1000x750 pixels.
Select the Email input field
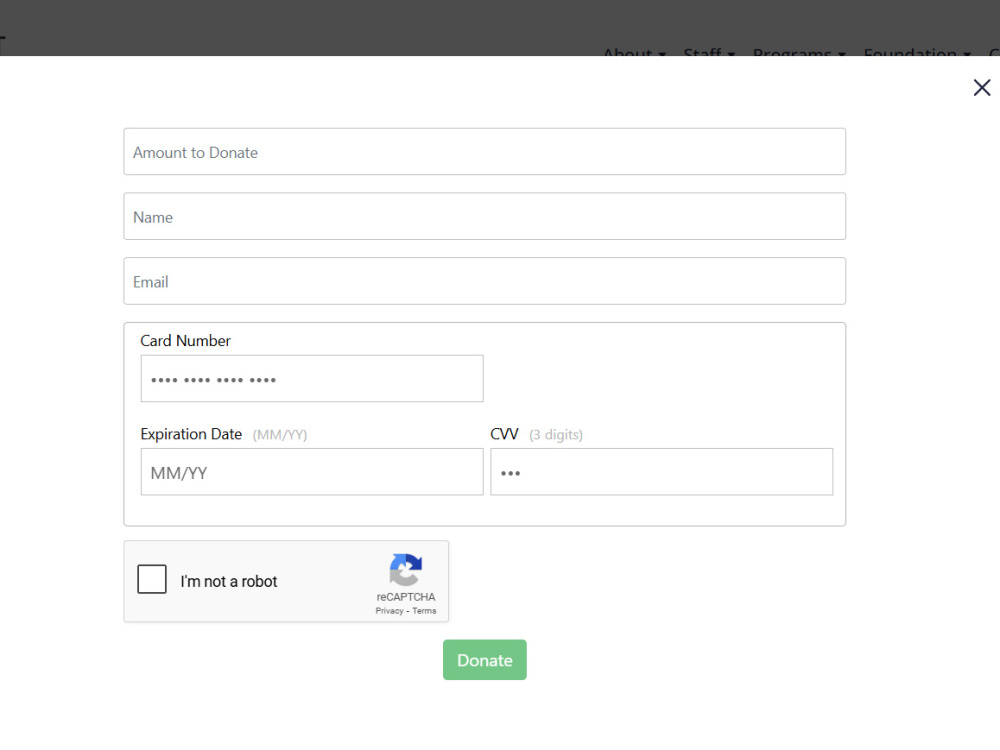tap(485, 281)
